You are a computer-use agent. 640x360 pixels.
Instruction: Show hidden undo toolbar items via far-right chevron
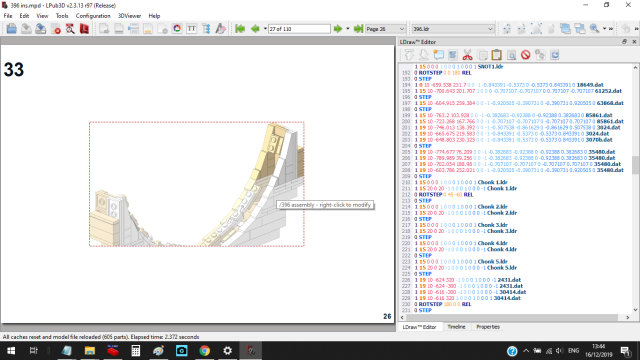tap(636, 29)
